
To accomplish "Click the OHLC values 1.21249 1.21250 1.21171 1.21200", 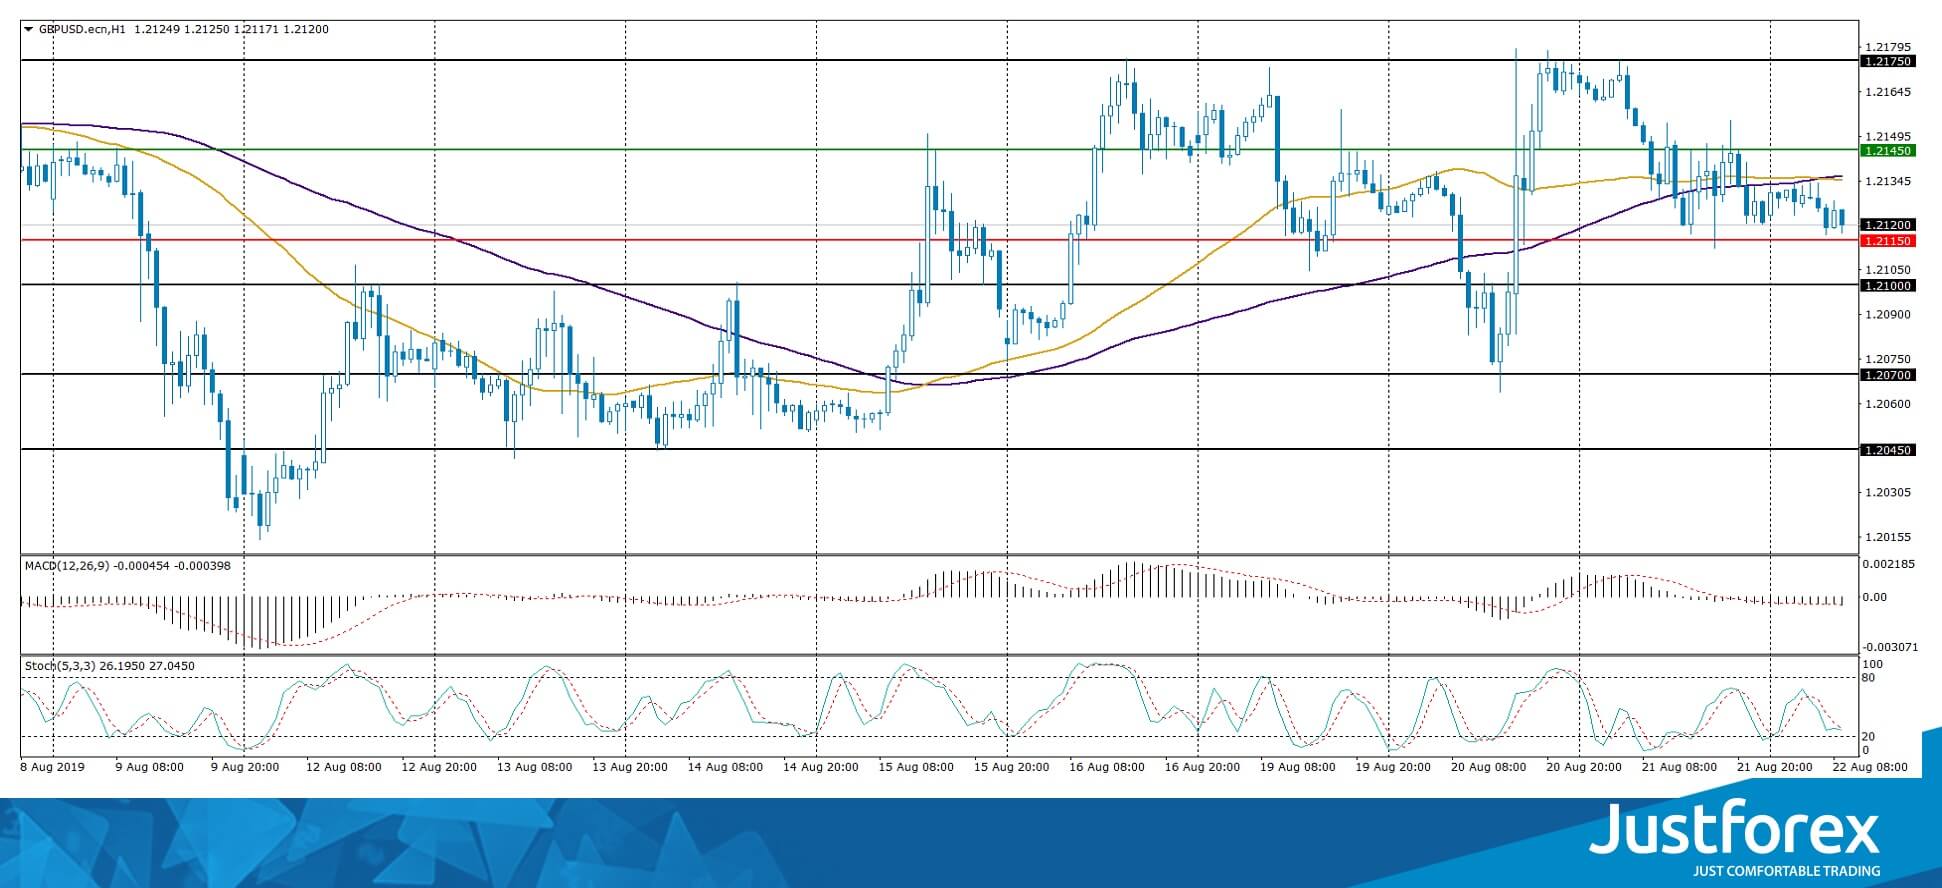I will [x=230, y=30].
